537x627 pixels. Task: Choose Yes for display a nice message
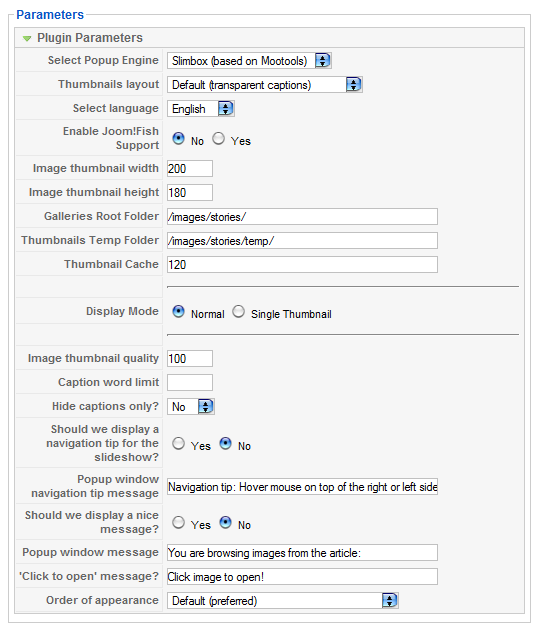pyautogui.click(x=178, y=522)
